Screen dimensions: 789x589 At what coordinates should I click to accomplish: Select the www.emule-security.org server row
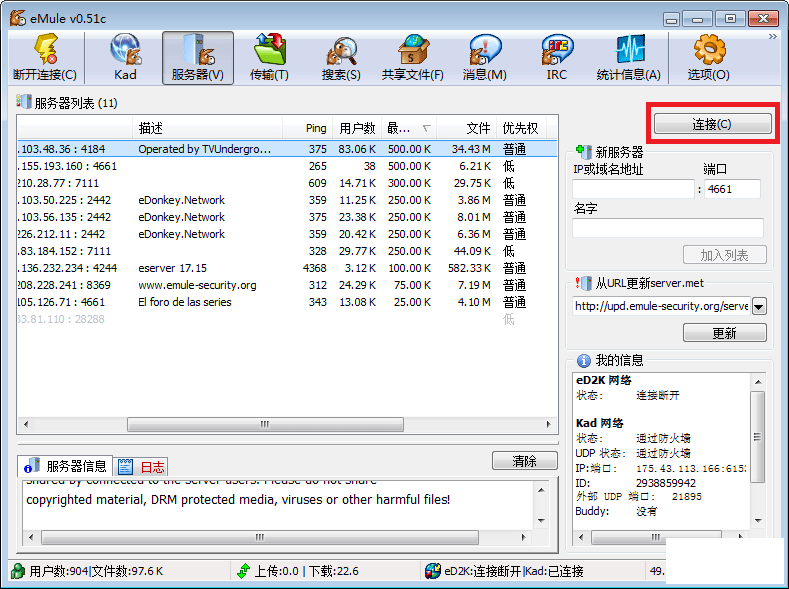tap(287, 285)
